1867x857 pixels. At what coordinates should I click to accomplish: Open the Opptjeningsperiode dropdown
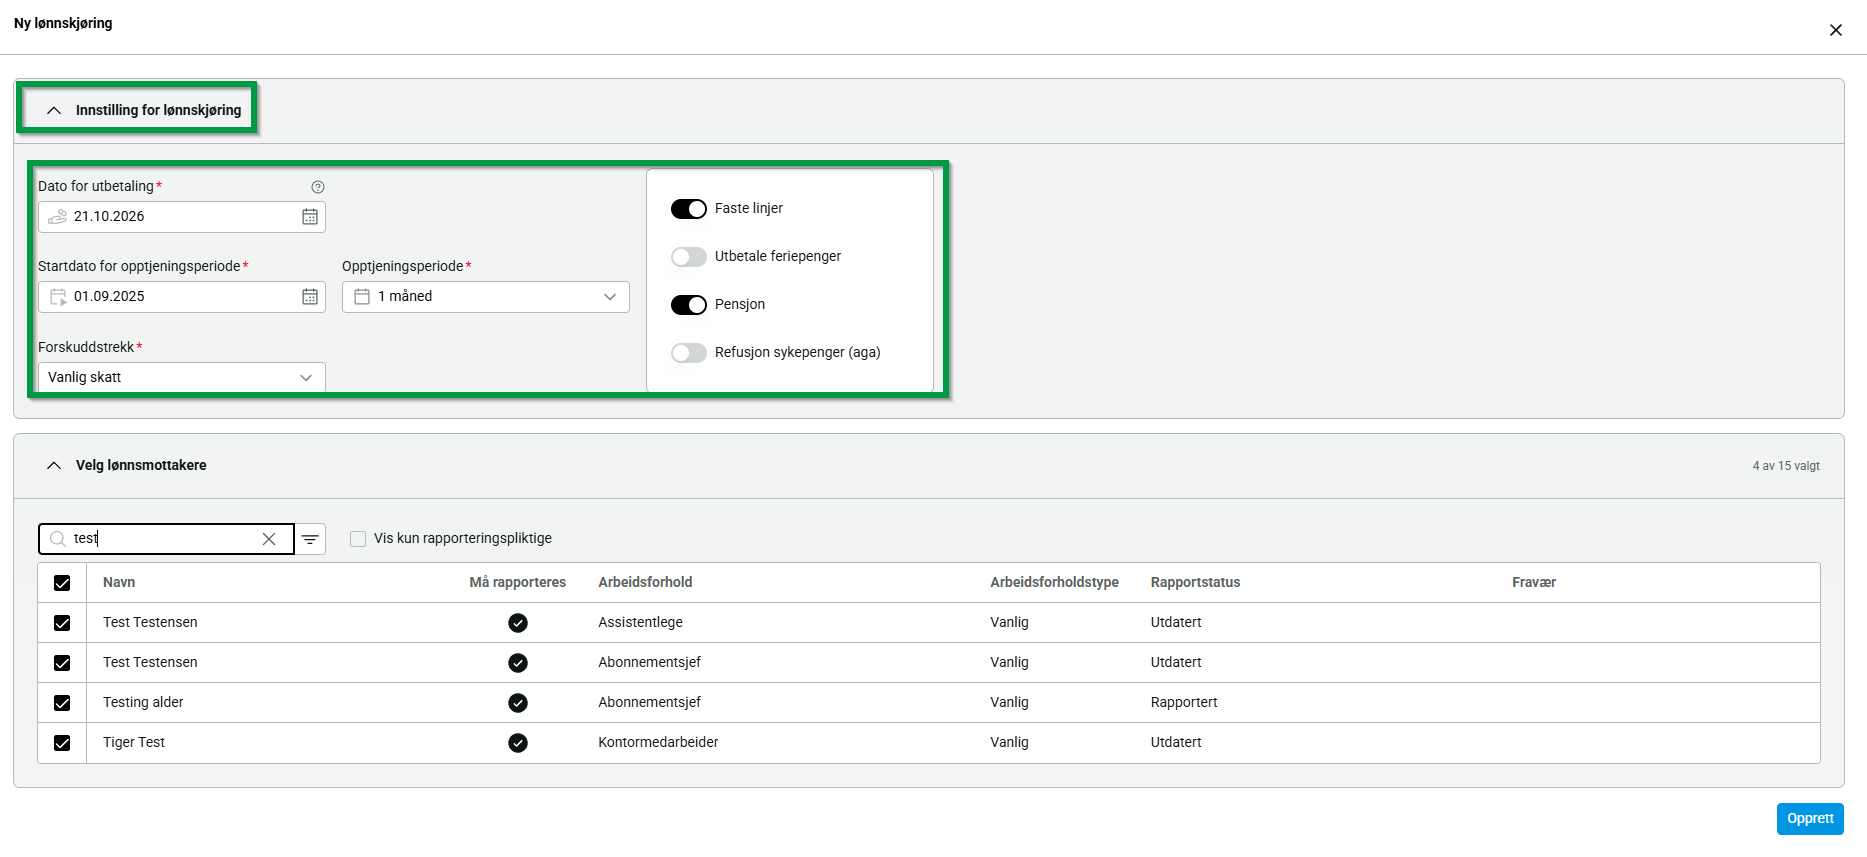[486, 297]
